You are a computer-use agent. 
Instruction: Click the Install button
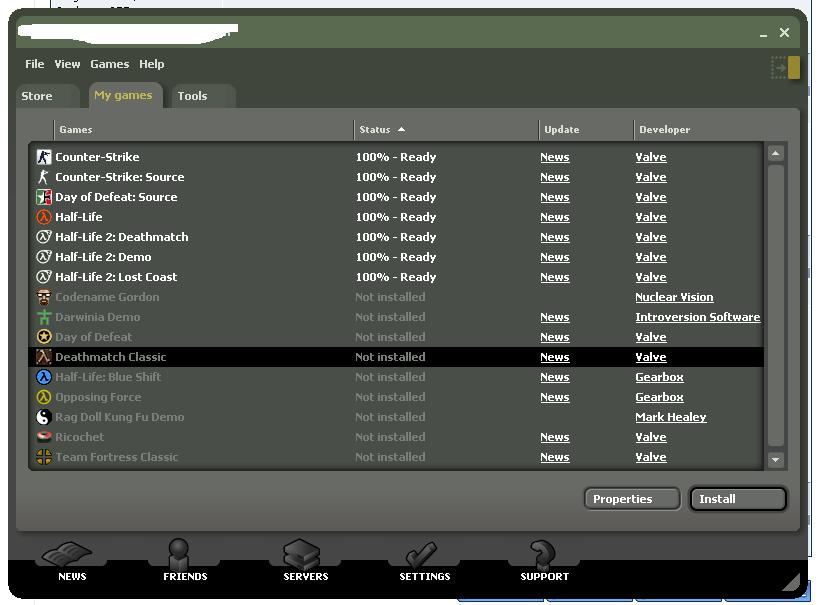tap(738, 499)
